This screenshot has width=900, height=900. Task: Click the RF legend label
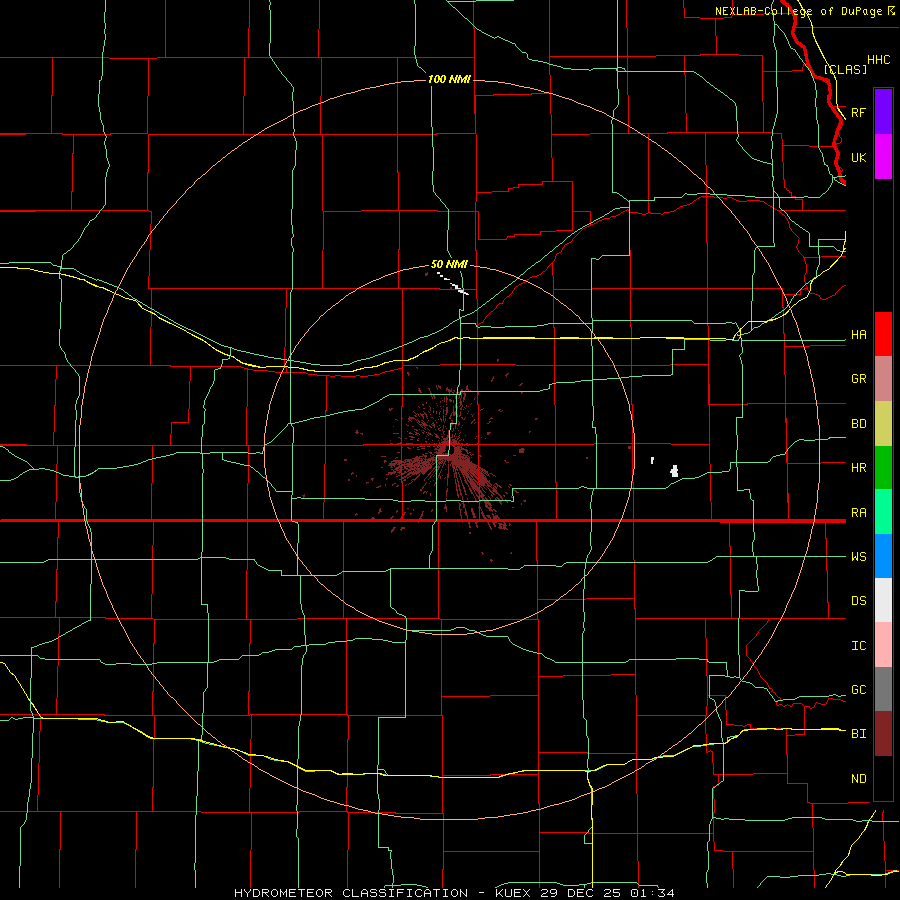coord(859,112)
